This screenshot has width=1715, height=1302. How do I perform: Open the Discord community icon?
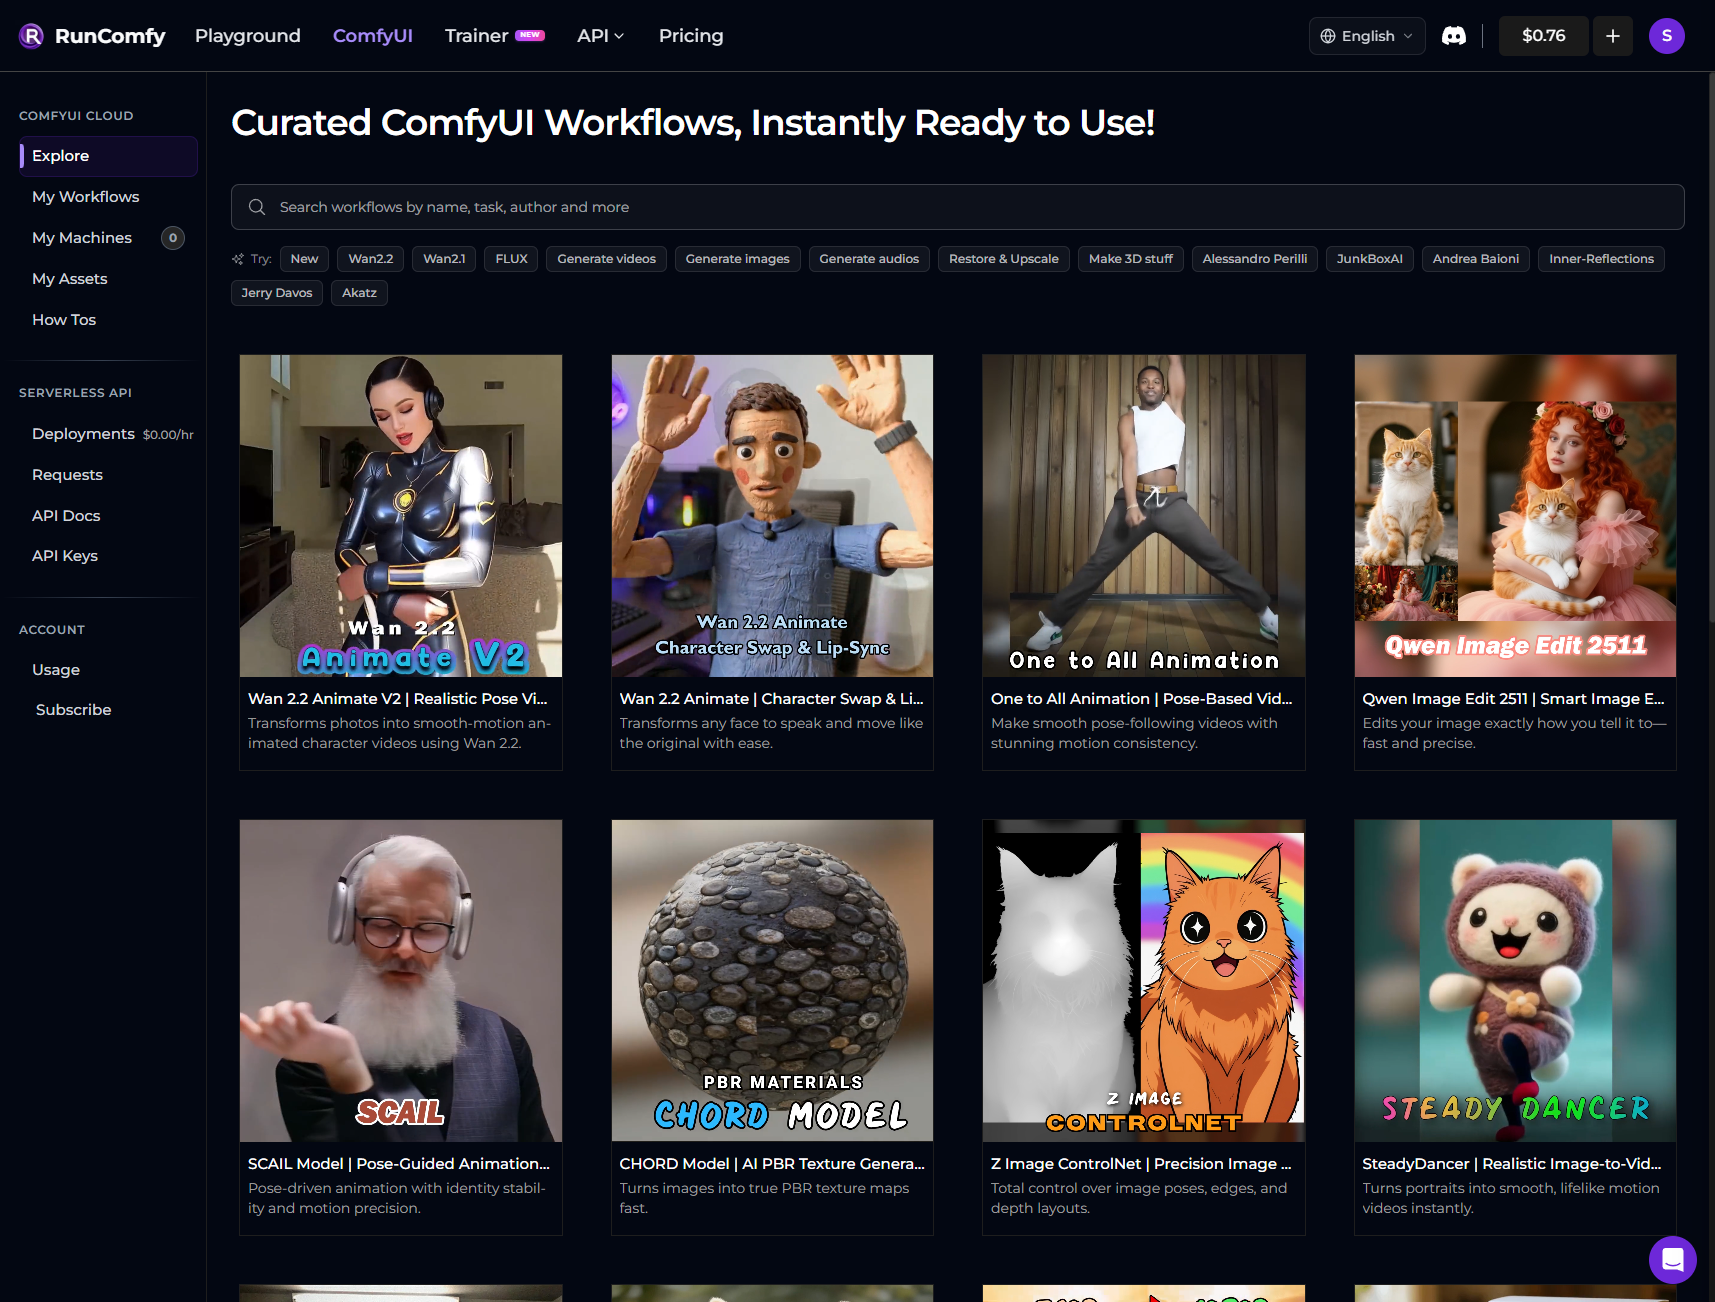1453,36
